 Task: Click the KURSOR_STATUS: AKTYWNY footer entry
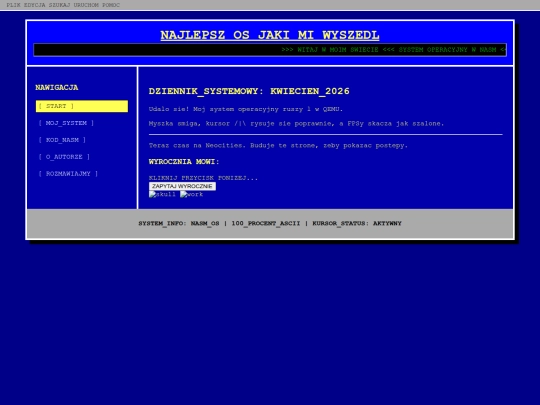click(357, 223)
